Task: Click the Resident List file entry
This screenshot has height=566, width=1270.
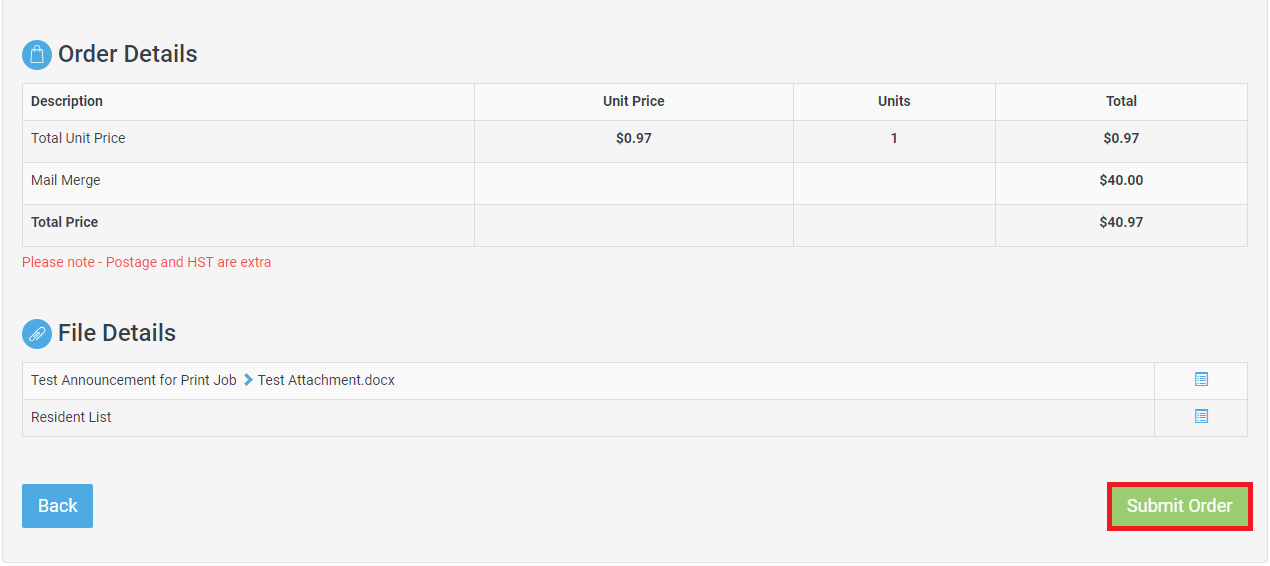Action: [x=71, y=417]
